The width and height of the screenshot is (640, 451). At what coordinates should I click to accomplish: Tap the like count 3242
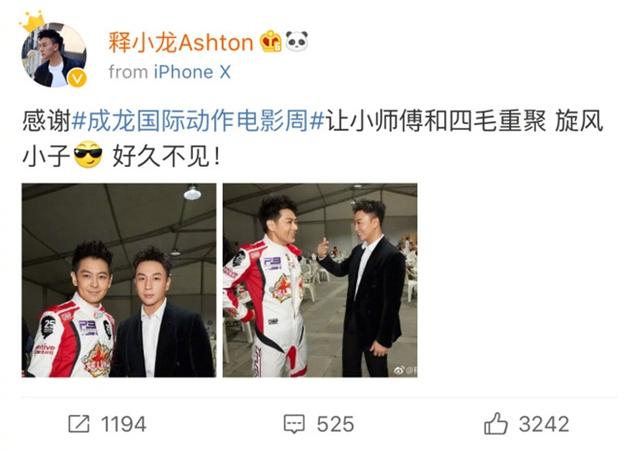pos(544,424)
